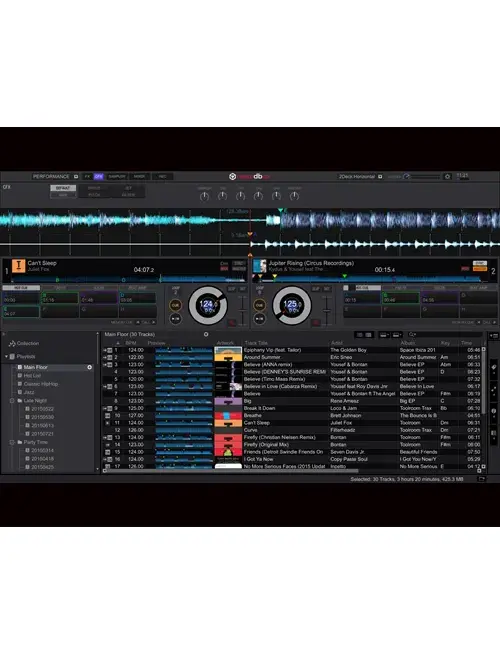This screenshot has width=500, height=655.
Task: Select the HOT CUE tab on deck 1
Action: coord(21,288)
